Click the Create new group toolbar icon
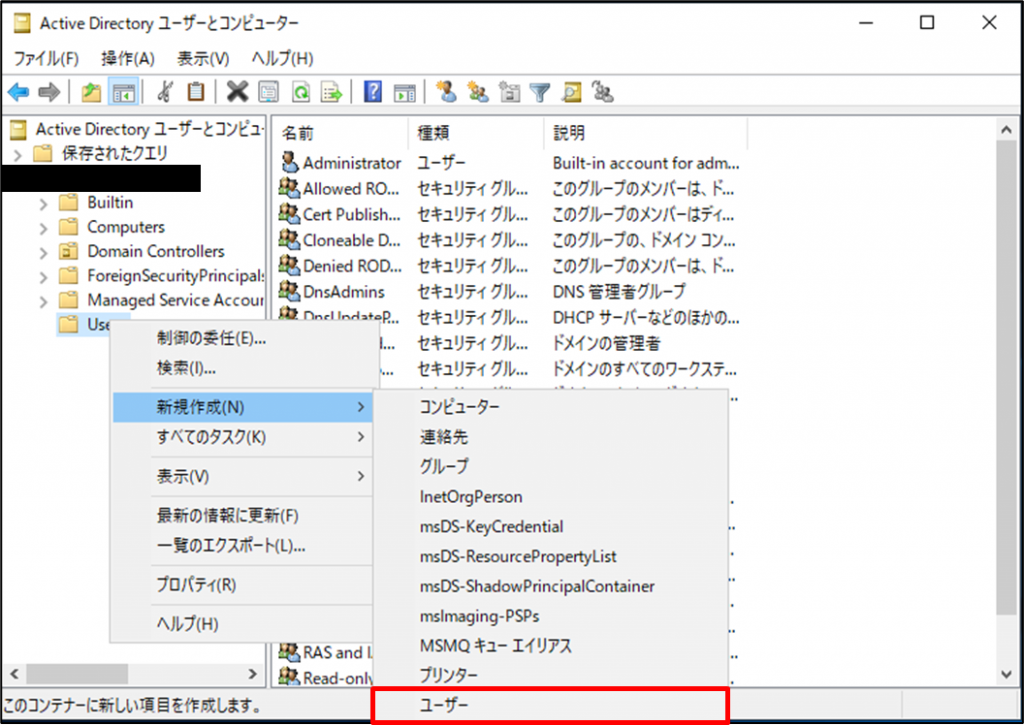This screenshot has height=725, width=1024. [478, 92]
